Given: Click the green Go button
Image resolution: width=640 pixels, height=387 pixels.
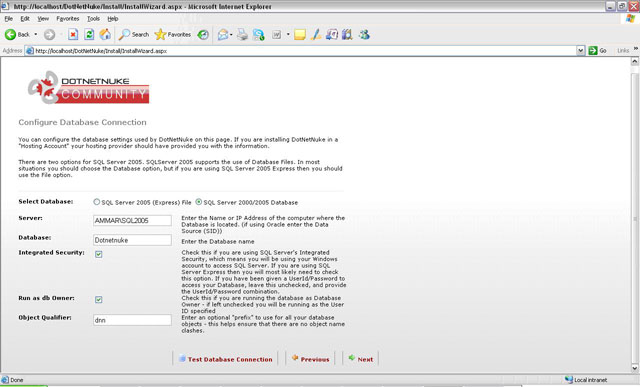Looking at the screenshot, I should coord(598,51).
